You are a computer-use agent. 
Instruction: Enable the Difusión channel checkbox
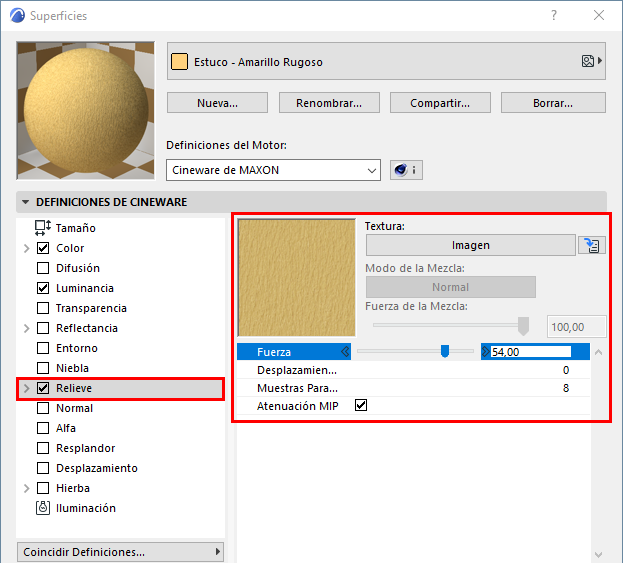click(x=43, y=268)
